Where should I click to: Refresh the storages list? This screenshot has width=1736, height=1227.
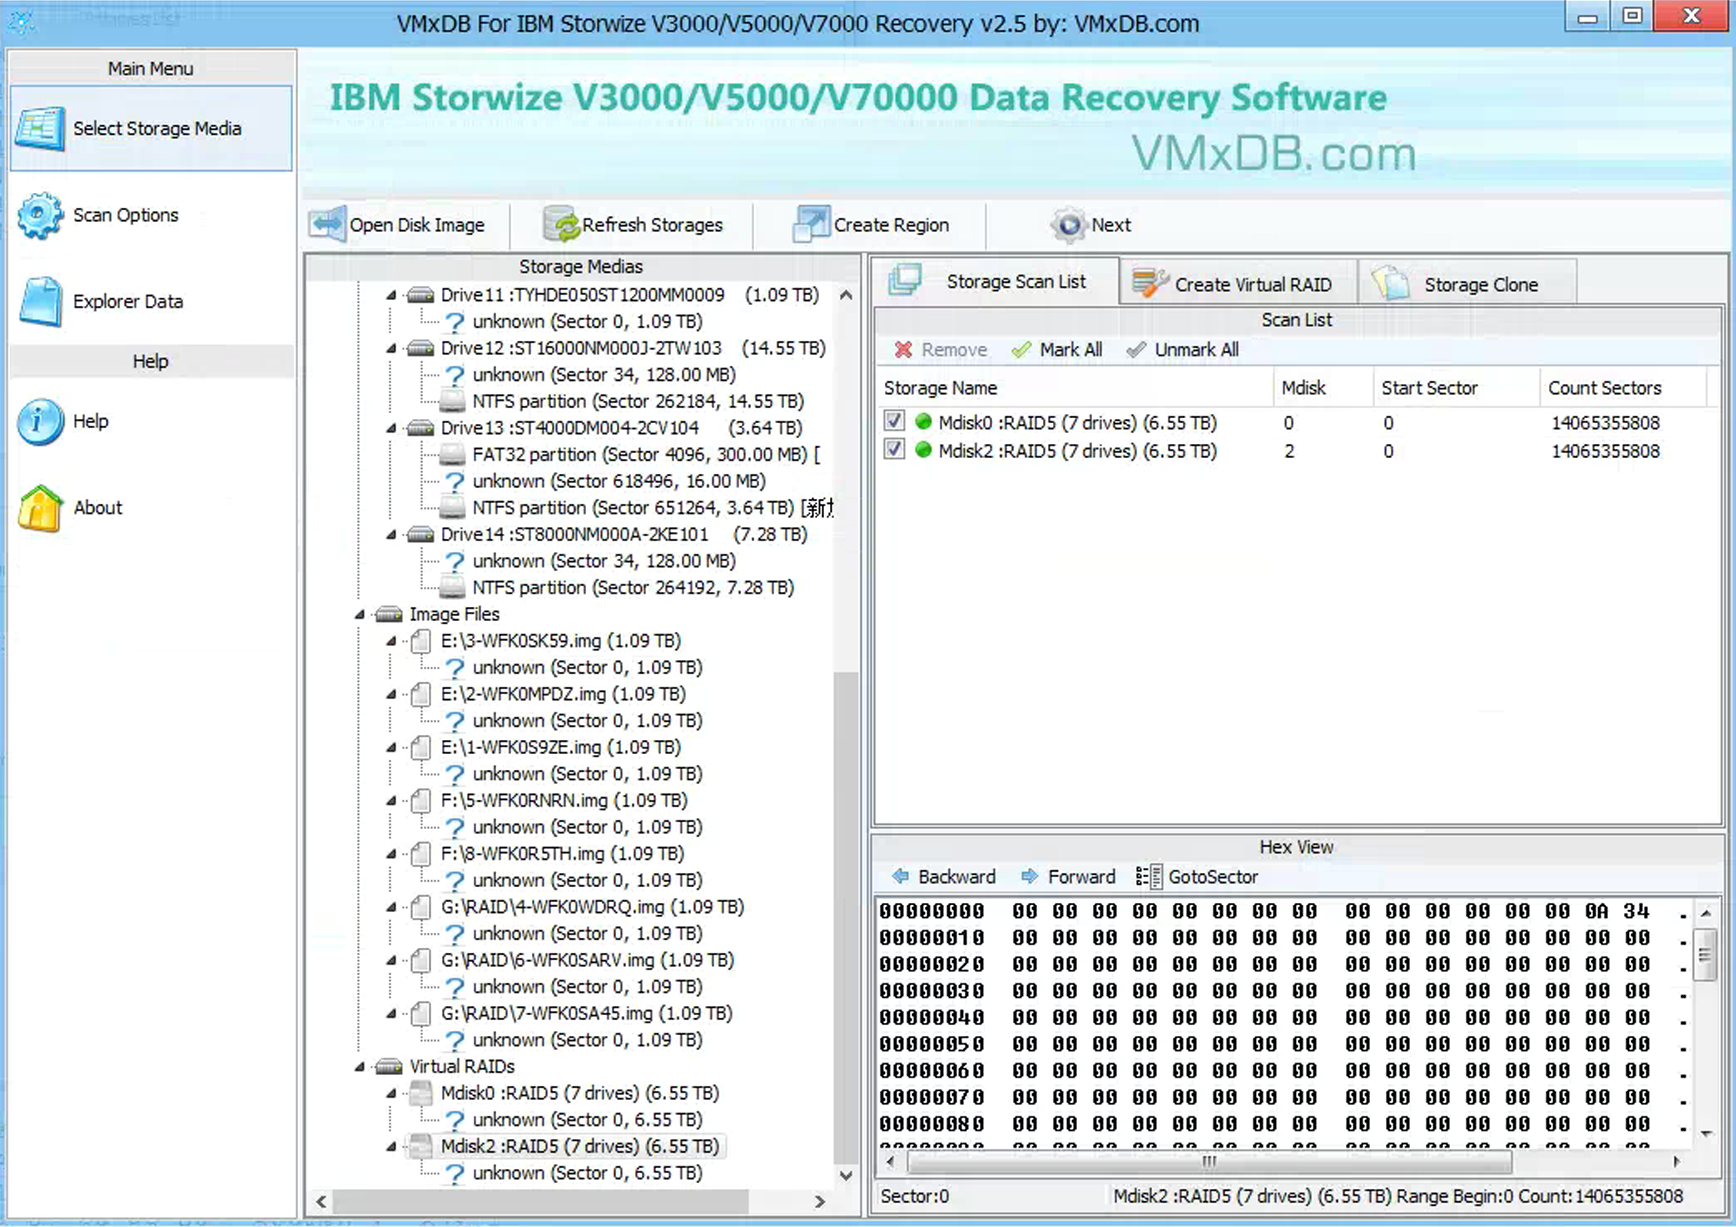pos(633,225)
